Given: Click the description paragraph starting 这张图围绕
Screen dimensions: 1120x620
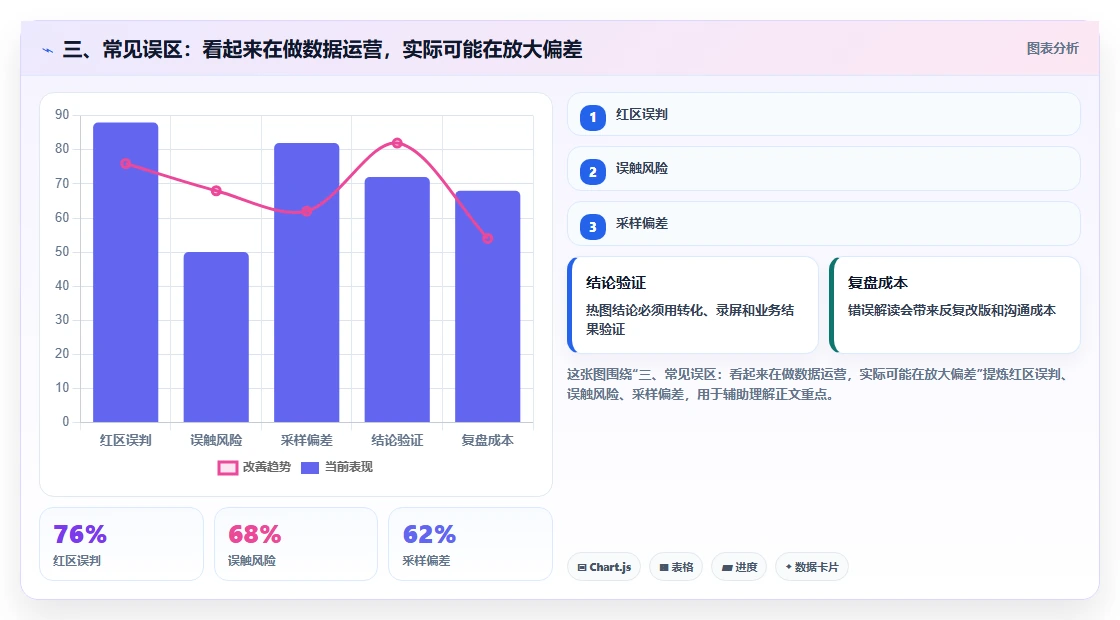Looking at the screenshot, I should pyautogui.click(x=819, y=384).
